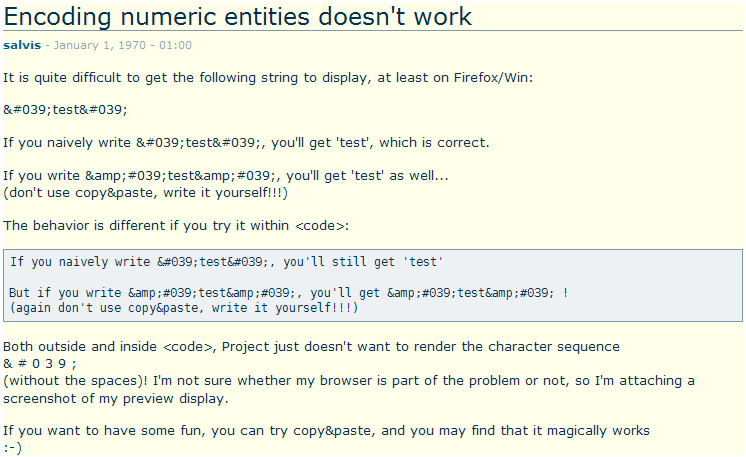Viewport: 746px width, 457px height.
Task: Click the smiley ":-)" text
Action: pyautogui.click(x=12, y=447)
